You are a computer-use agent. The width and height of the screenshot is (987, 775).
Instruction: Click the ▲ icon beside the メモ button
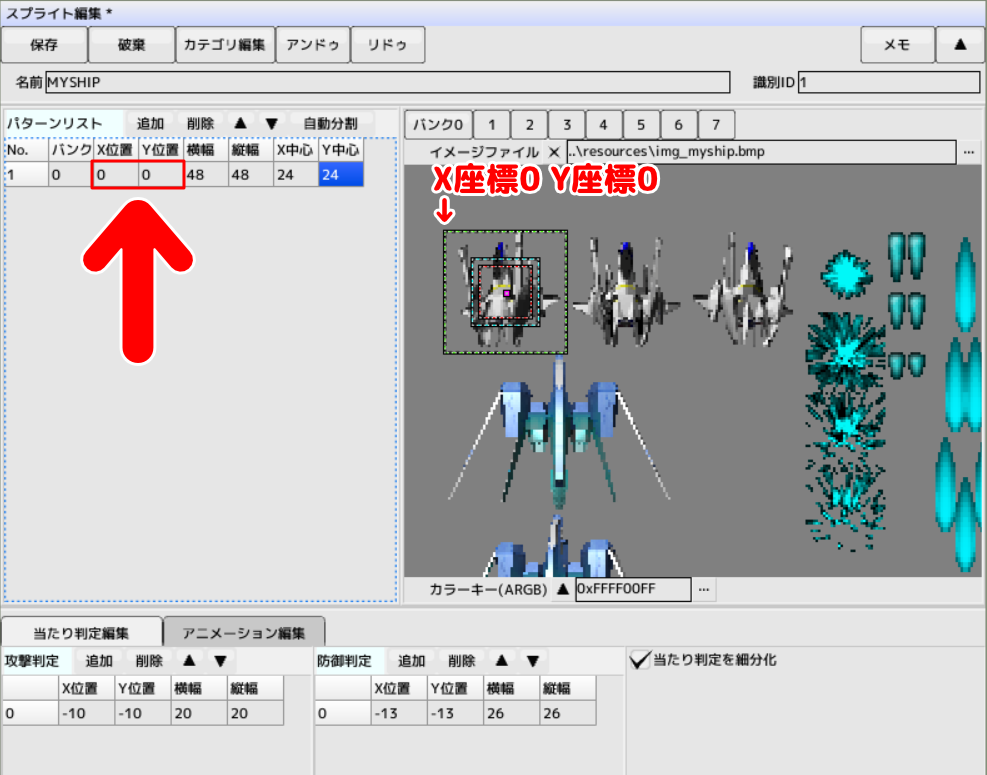coord(958,44)
